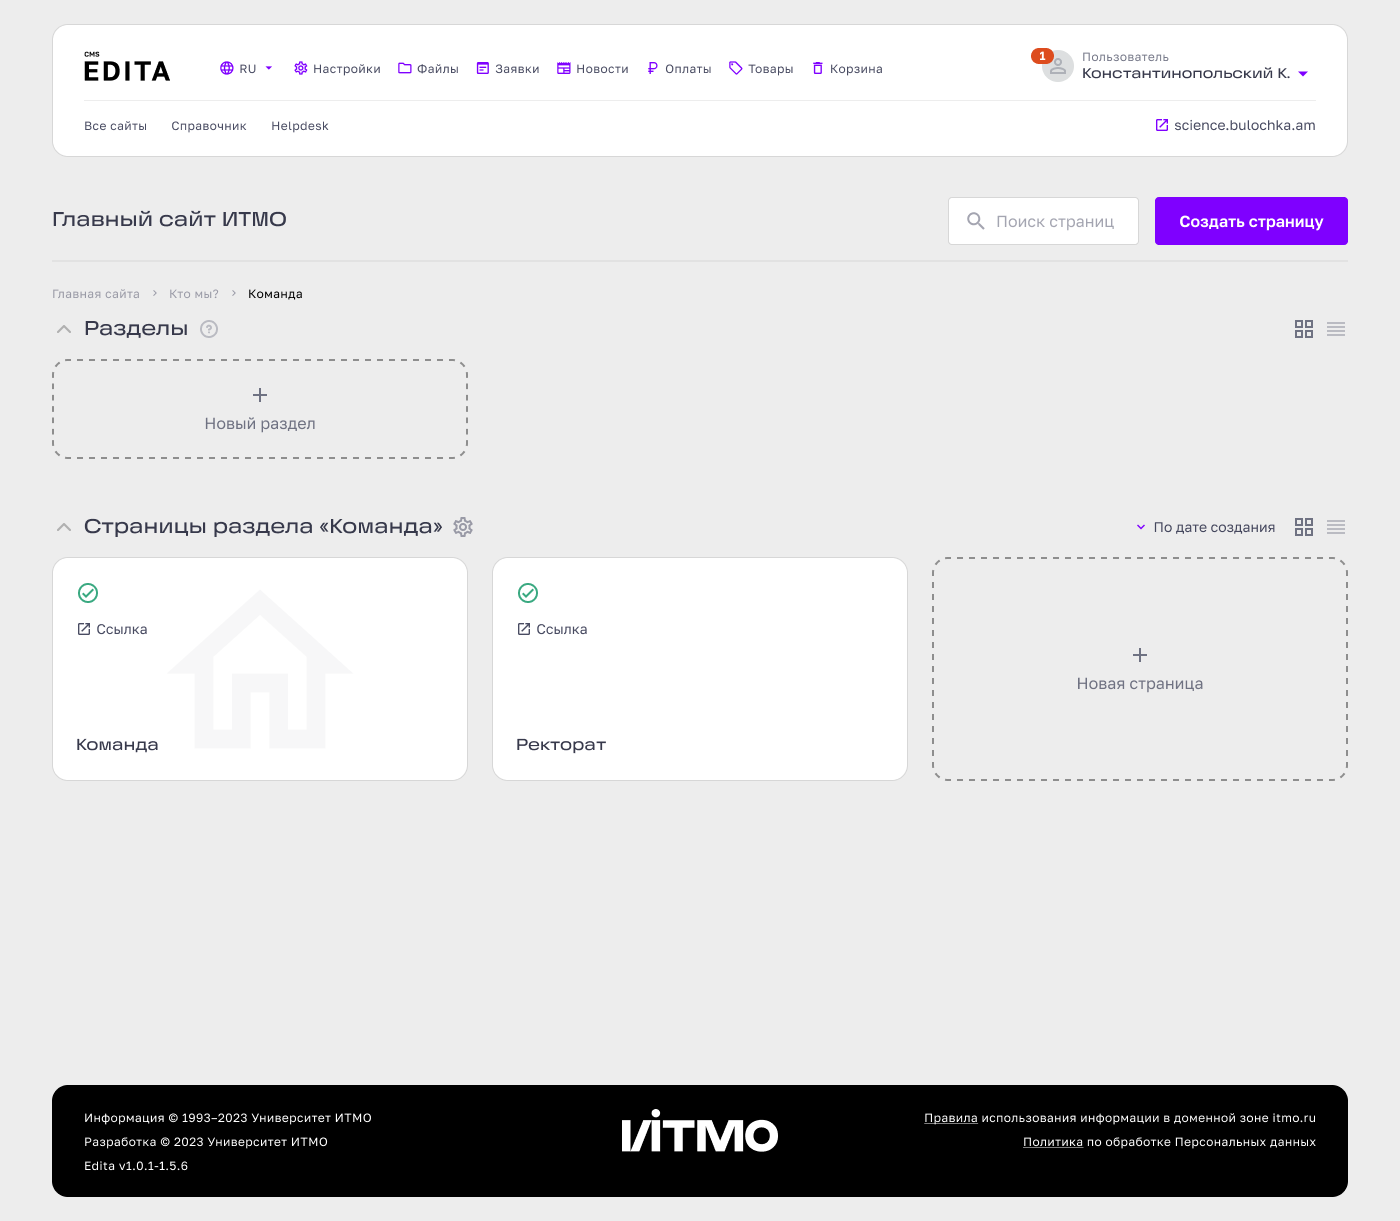Go to Все сайты
Image resolution: width=1400 pixels, height=1221 pixels.
[116, 126]
